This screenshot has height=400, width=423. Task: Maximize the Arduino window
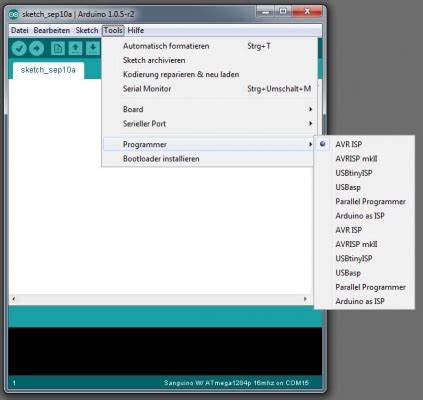pos(283,12)
